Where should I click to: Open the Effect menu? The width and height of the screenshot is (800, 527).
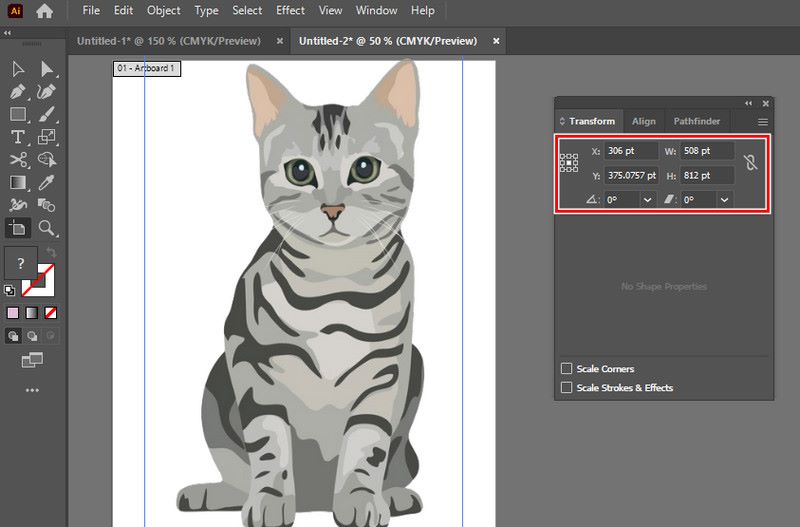pyautogui.click(x=290, y=10)
